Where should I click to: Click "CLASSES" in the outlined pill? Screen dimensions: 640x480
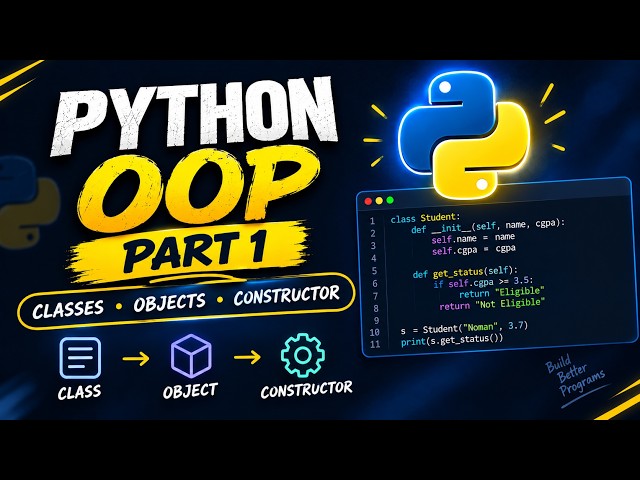pos(68,309)
